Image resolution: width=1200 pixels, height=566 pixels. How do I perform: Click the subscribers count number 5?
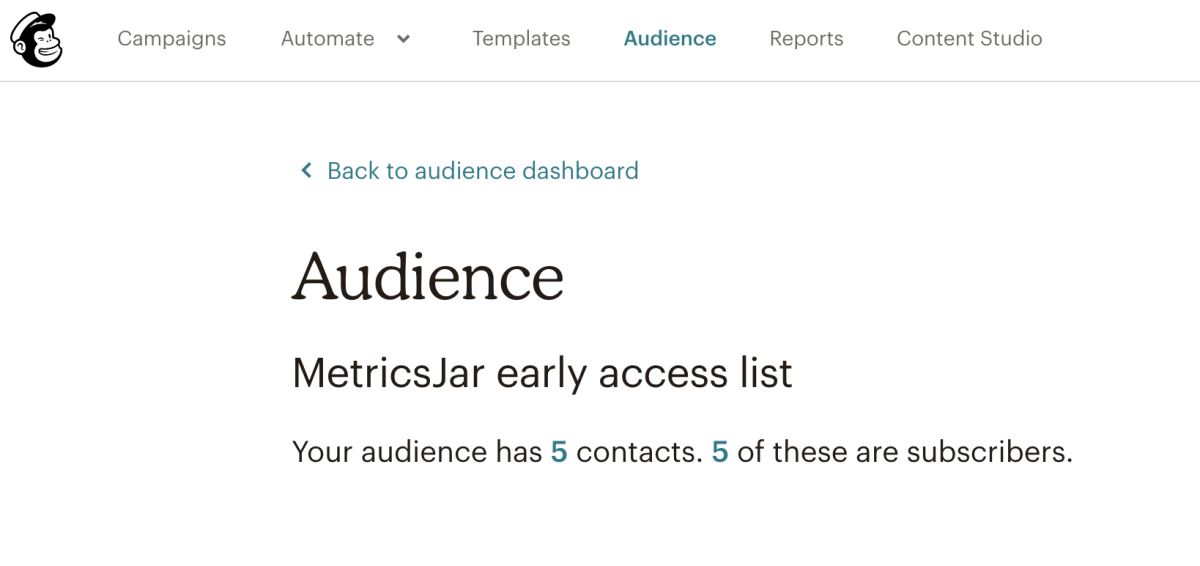tap(720, 452)
